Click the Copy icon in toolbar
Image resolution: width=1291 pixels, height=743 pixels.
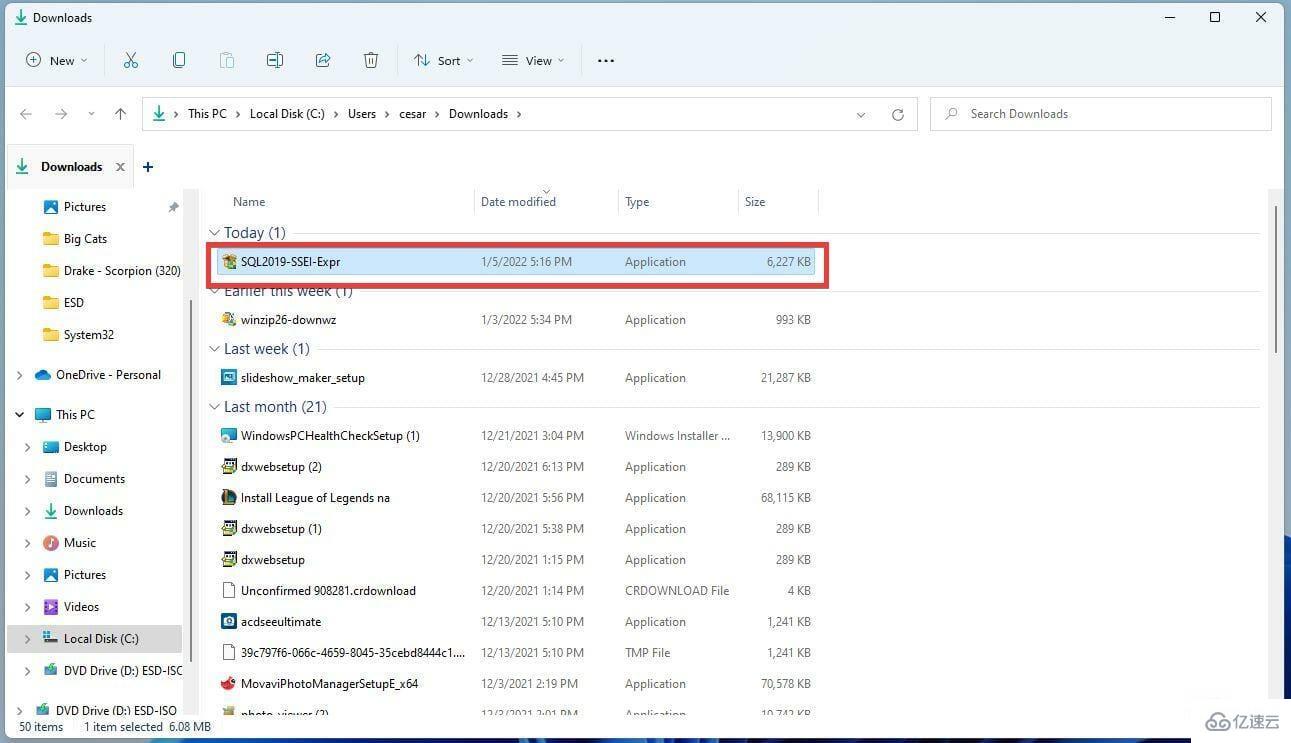pyautogui.click(x=179, y=60)
